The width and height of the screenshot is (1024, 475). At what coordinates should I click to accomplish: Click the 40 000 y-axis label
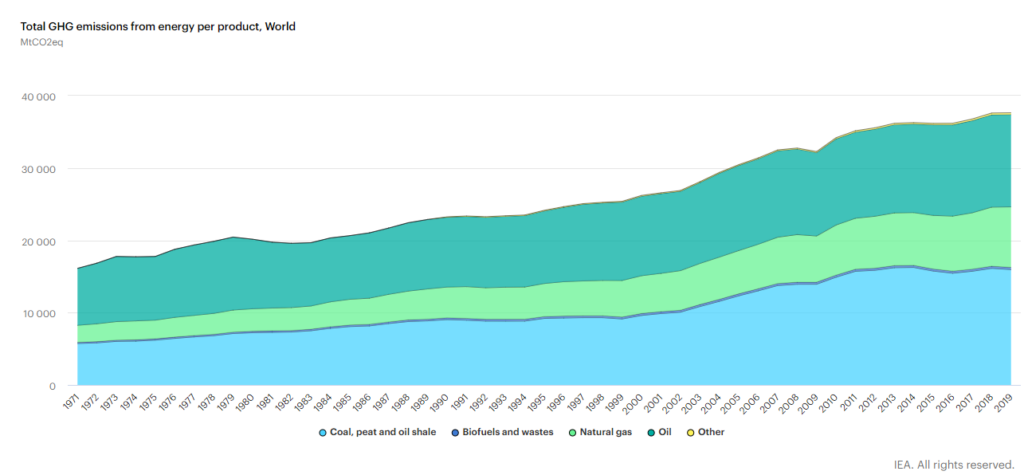click(x=37, y=97)
